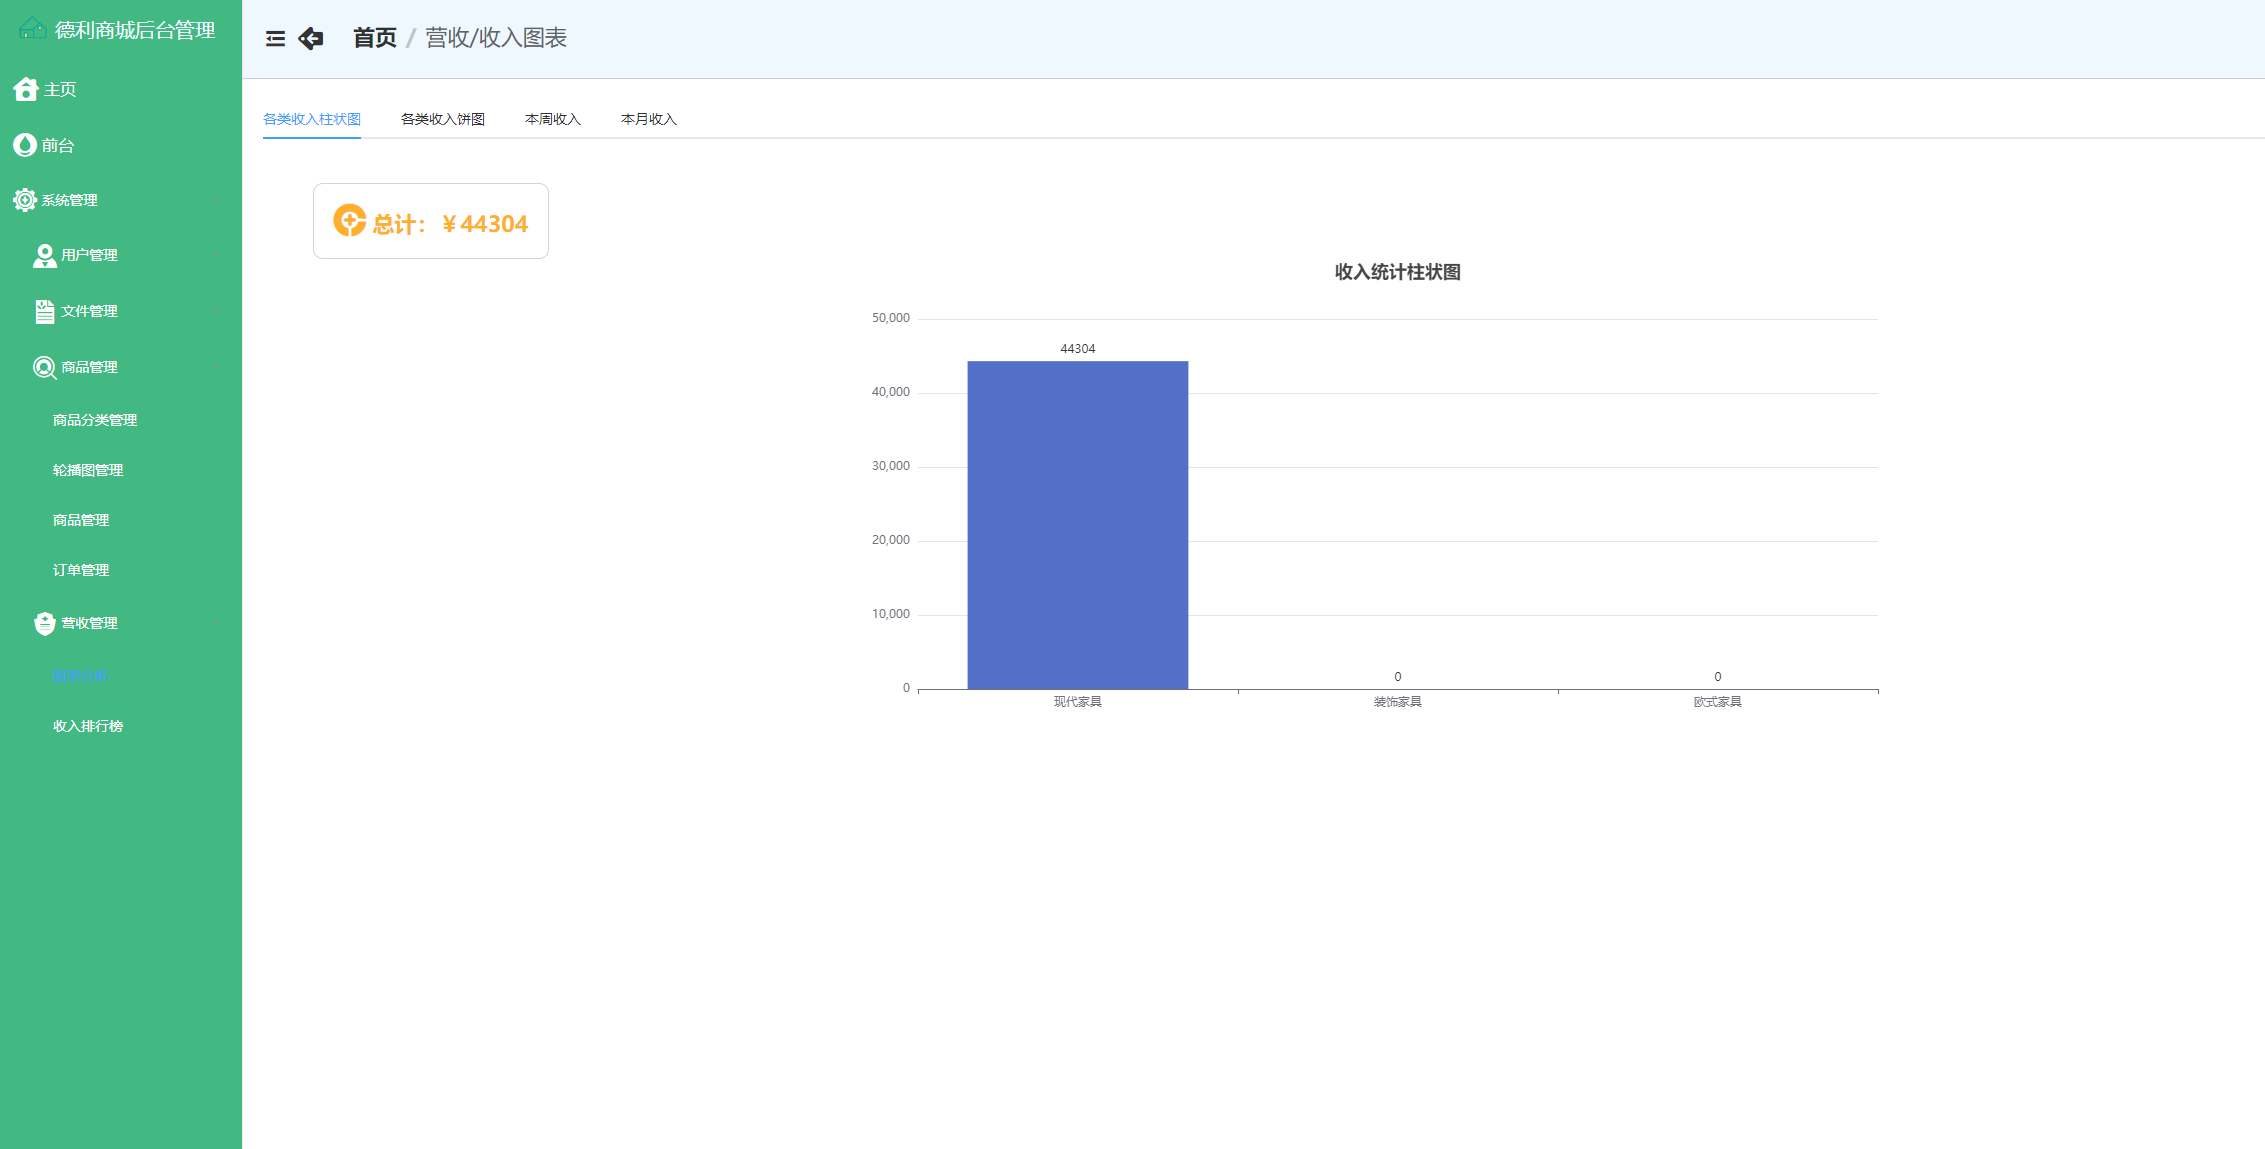Click the 用户管理 menu label

coord(89,255)
